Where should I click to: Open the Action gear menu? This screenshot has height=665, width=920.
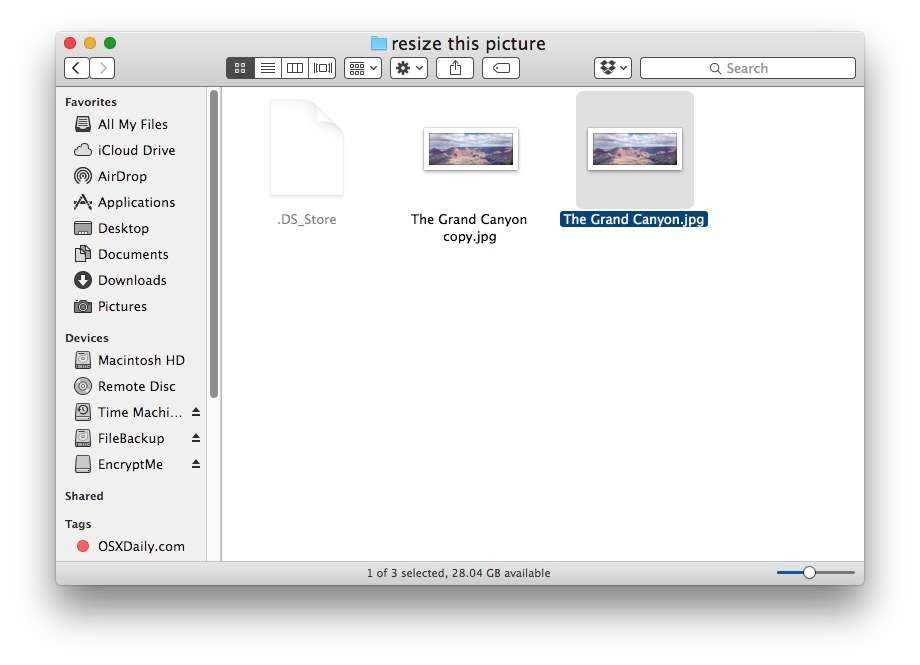[x=408, y=68]
